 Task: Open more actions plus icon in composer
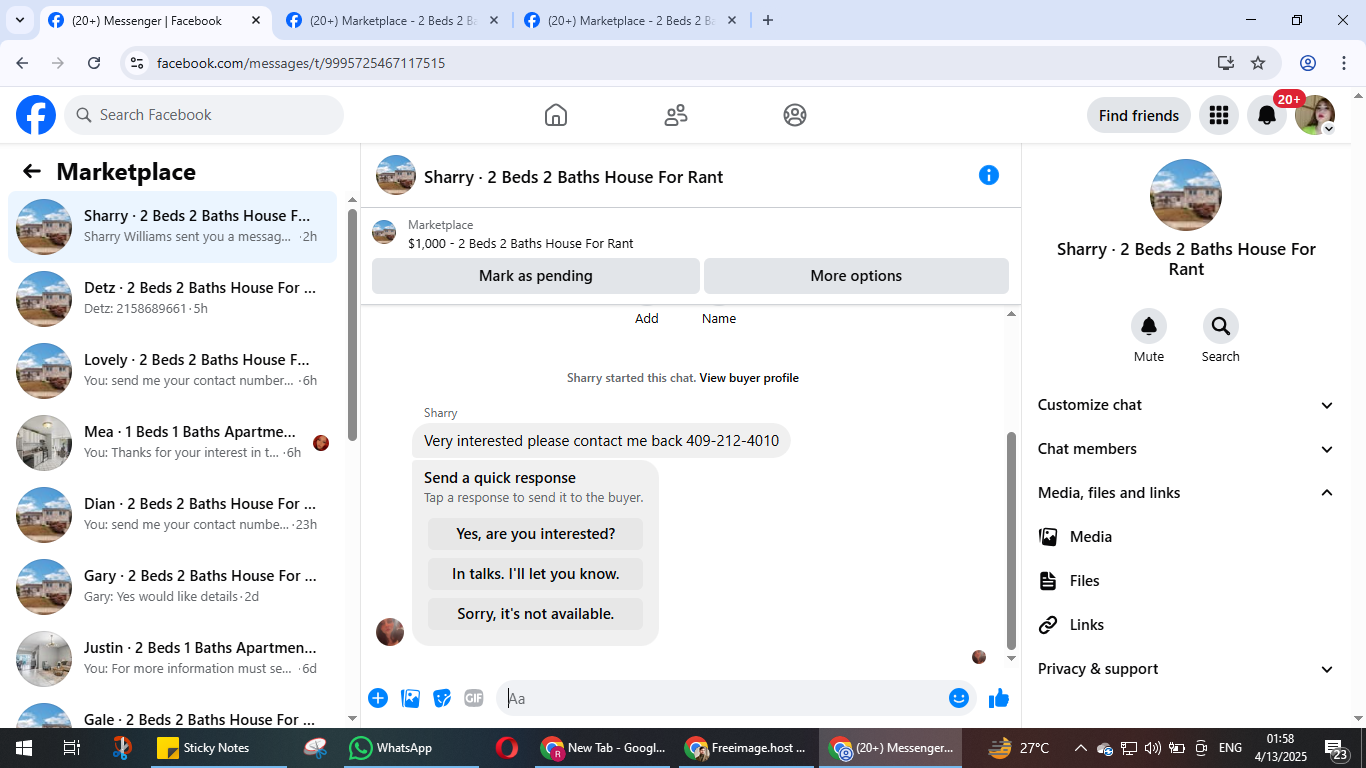click(378, 698)
